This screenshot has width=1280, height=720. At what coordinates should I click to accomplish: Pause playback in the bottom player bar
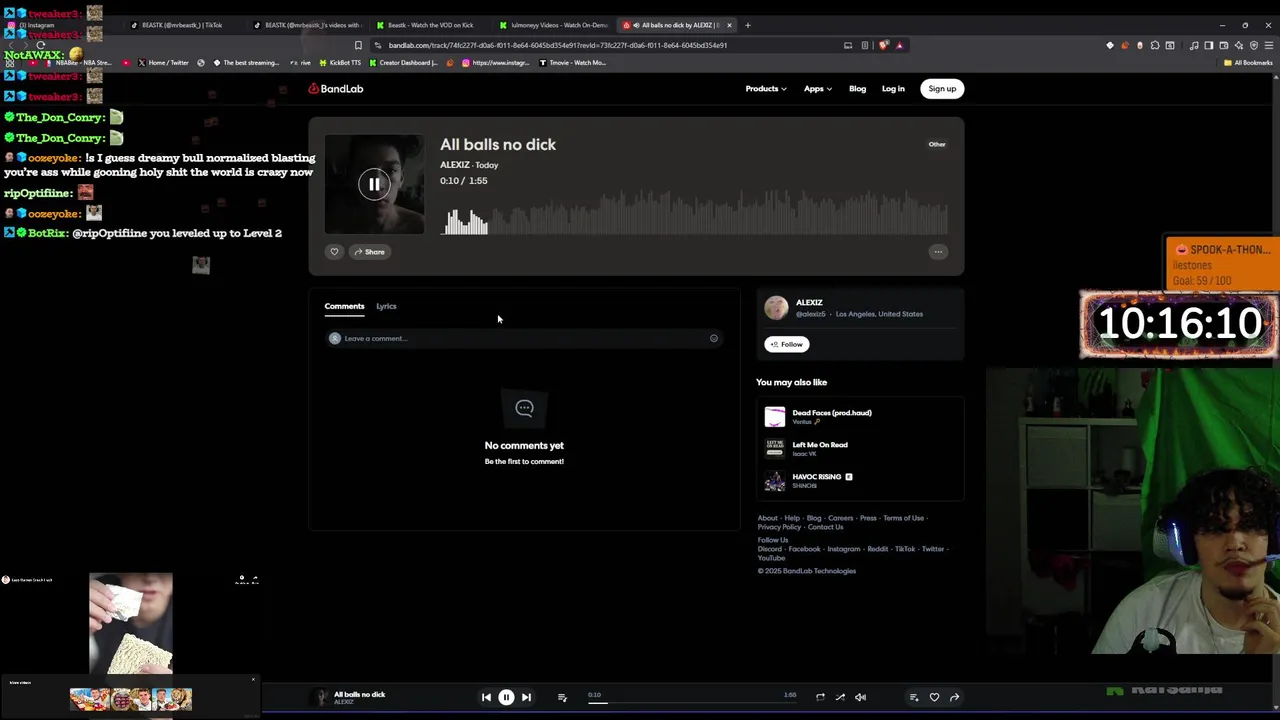[506, 697]
